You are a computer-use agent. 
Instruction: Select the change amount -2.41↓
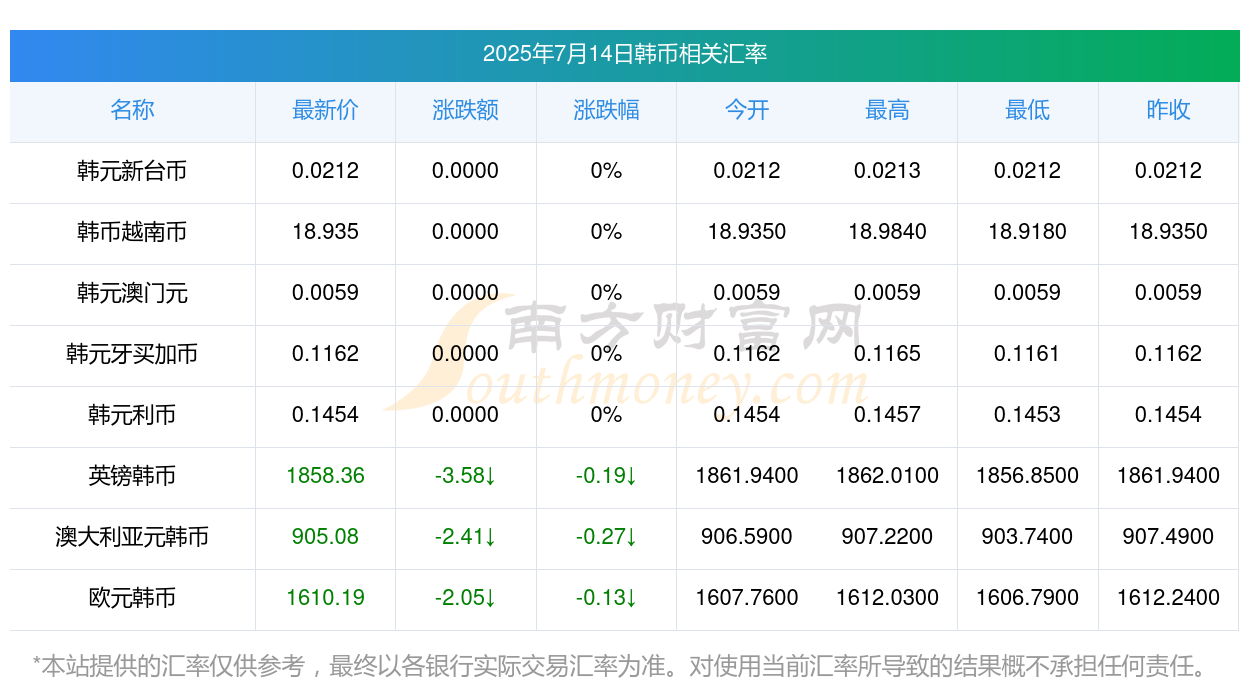[466, 537]
